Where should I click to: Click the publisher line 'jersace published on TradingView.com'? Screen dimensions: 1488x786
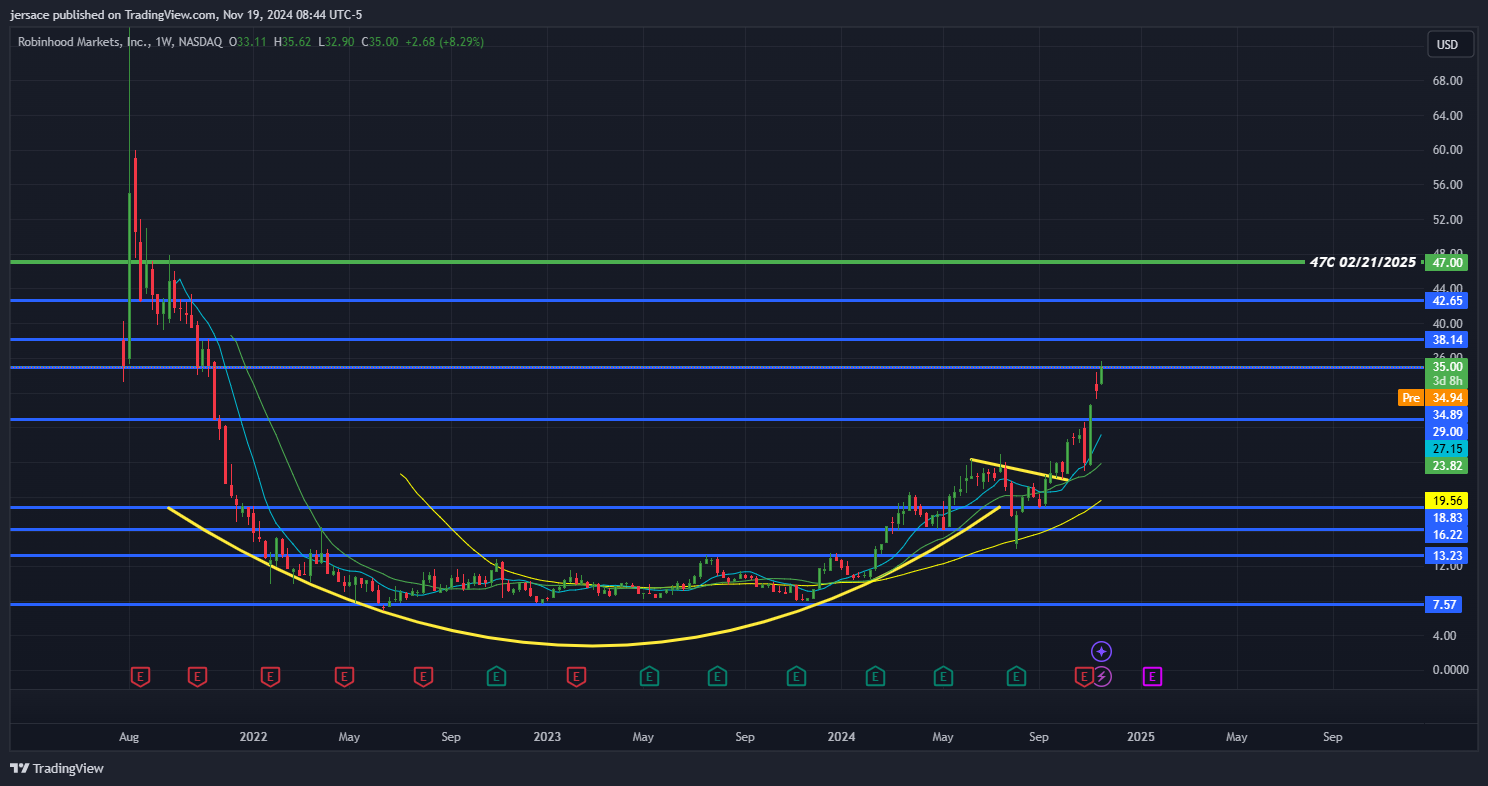(x=113, y=15)
